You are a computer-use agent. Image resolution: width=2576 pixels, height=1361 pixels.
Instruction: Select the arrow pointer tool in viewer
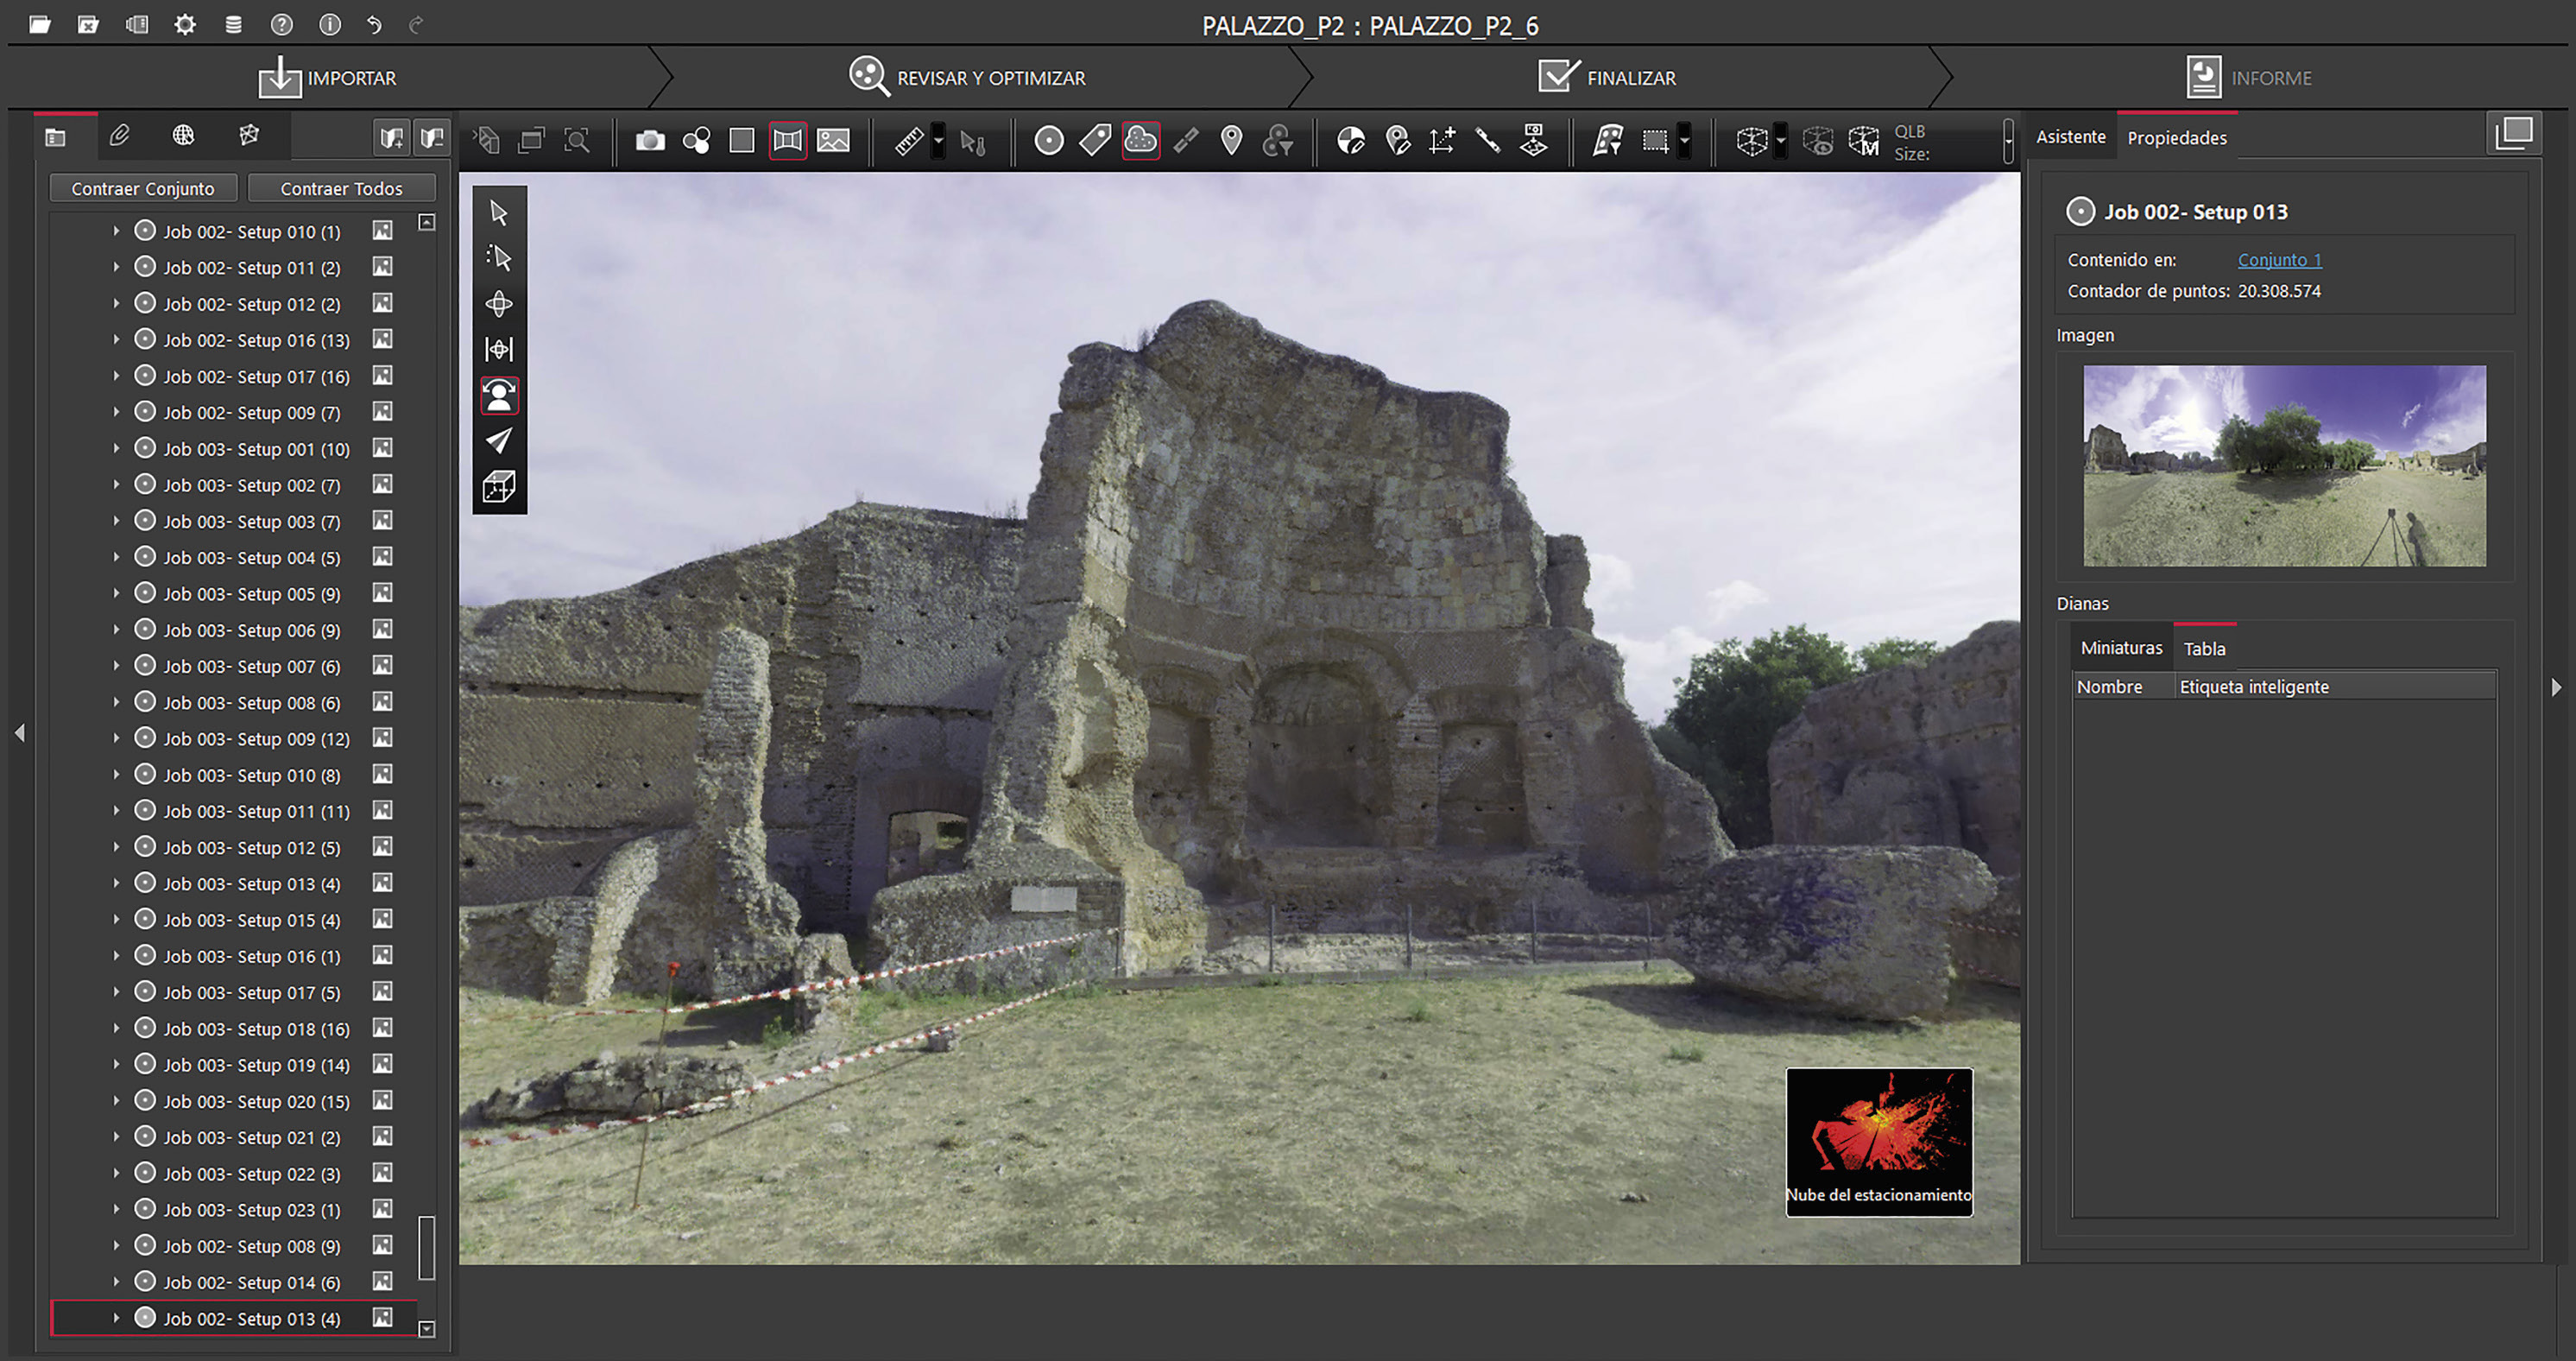(499, 212)
